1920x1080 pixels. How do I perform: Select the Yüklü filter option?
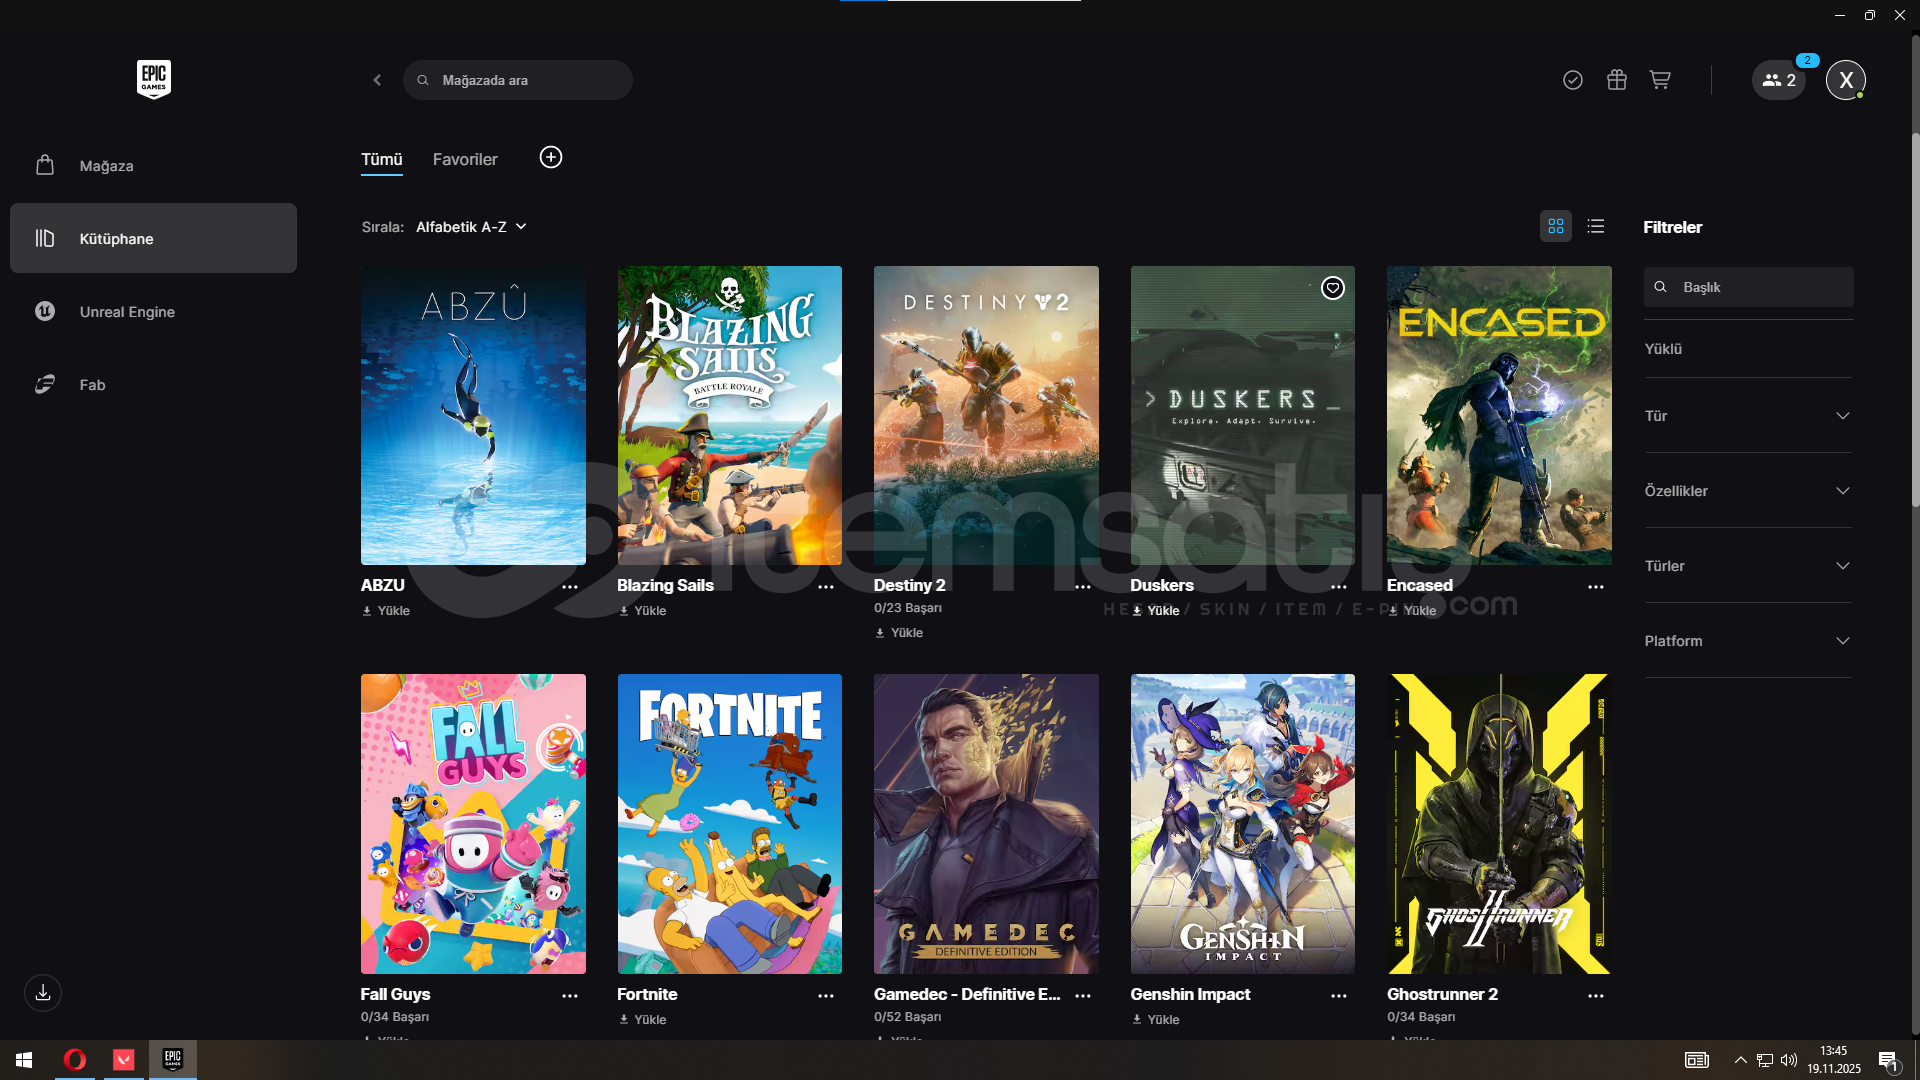point(1664,349)
